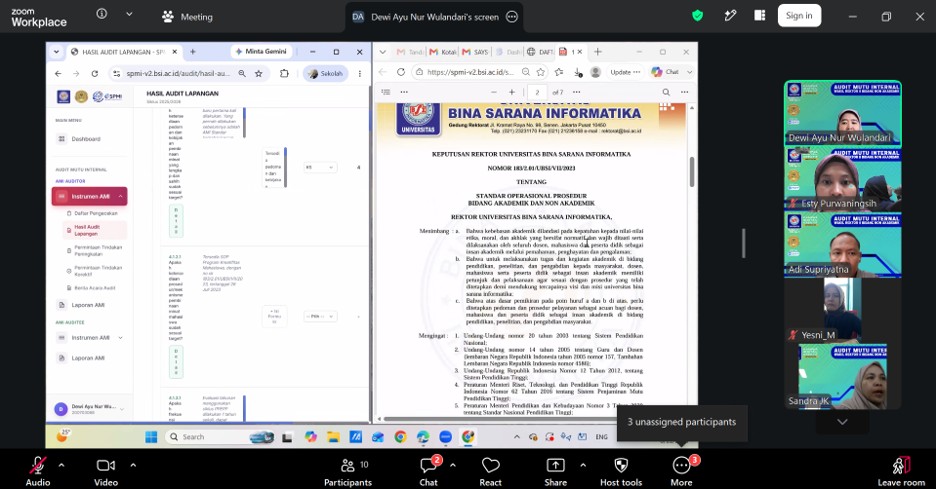The height and width of the screenshot is (489, 936).
Task: Zoom out the PDF with minus button
Action: pyautogui.click(x=494, y=92)
